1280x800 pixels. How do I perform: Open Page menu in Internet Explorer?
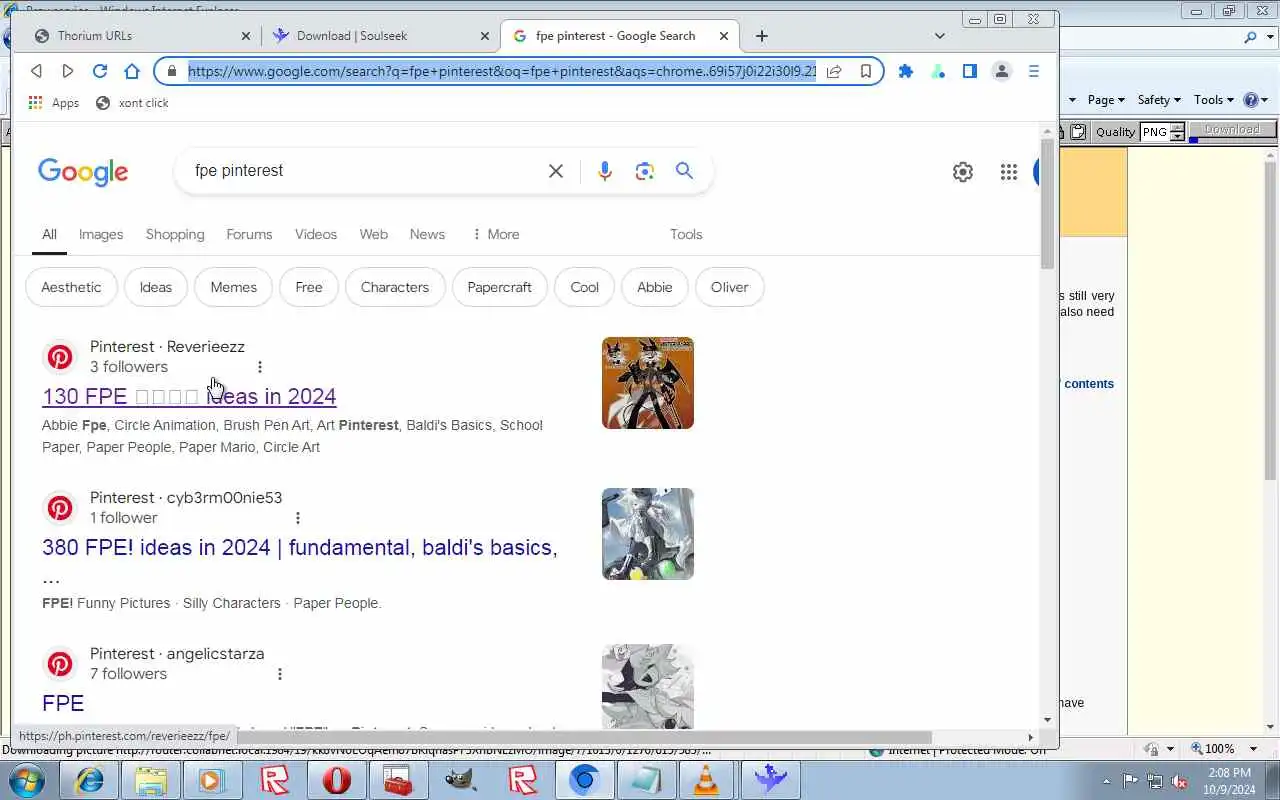click(1106, 100)
